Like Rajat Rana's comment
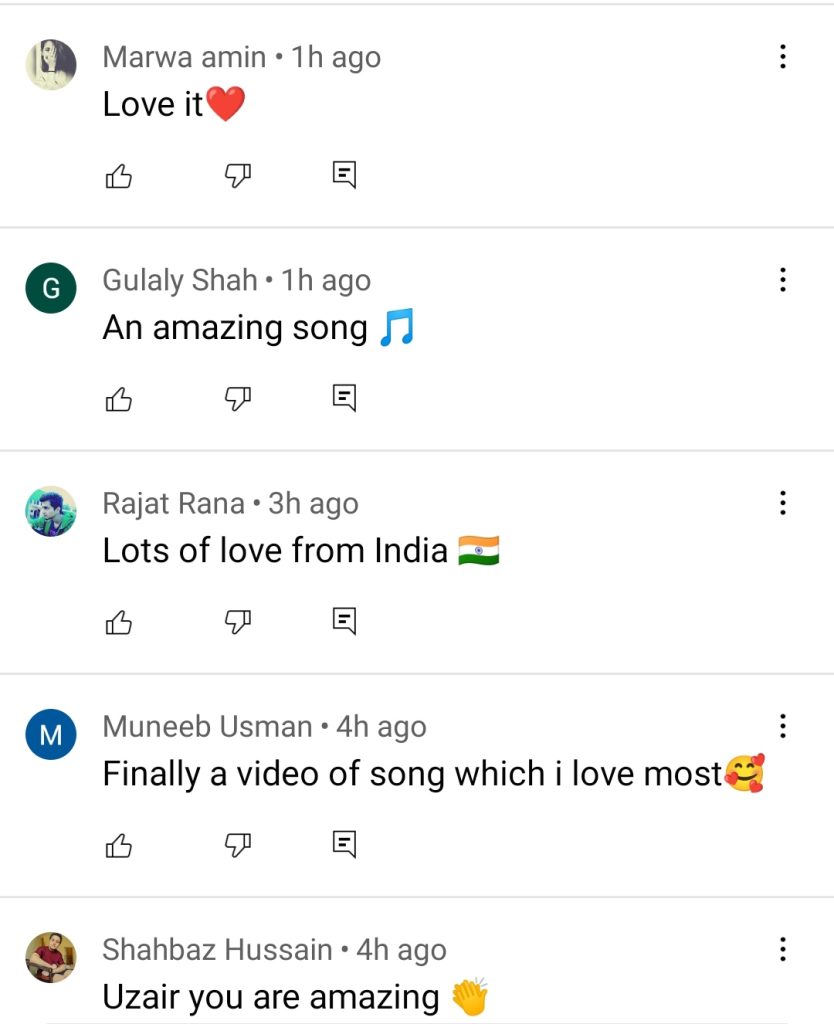This screenshot has height=1024, width=834. tap(119, 622)
